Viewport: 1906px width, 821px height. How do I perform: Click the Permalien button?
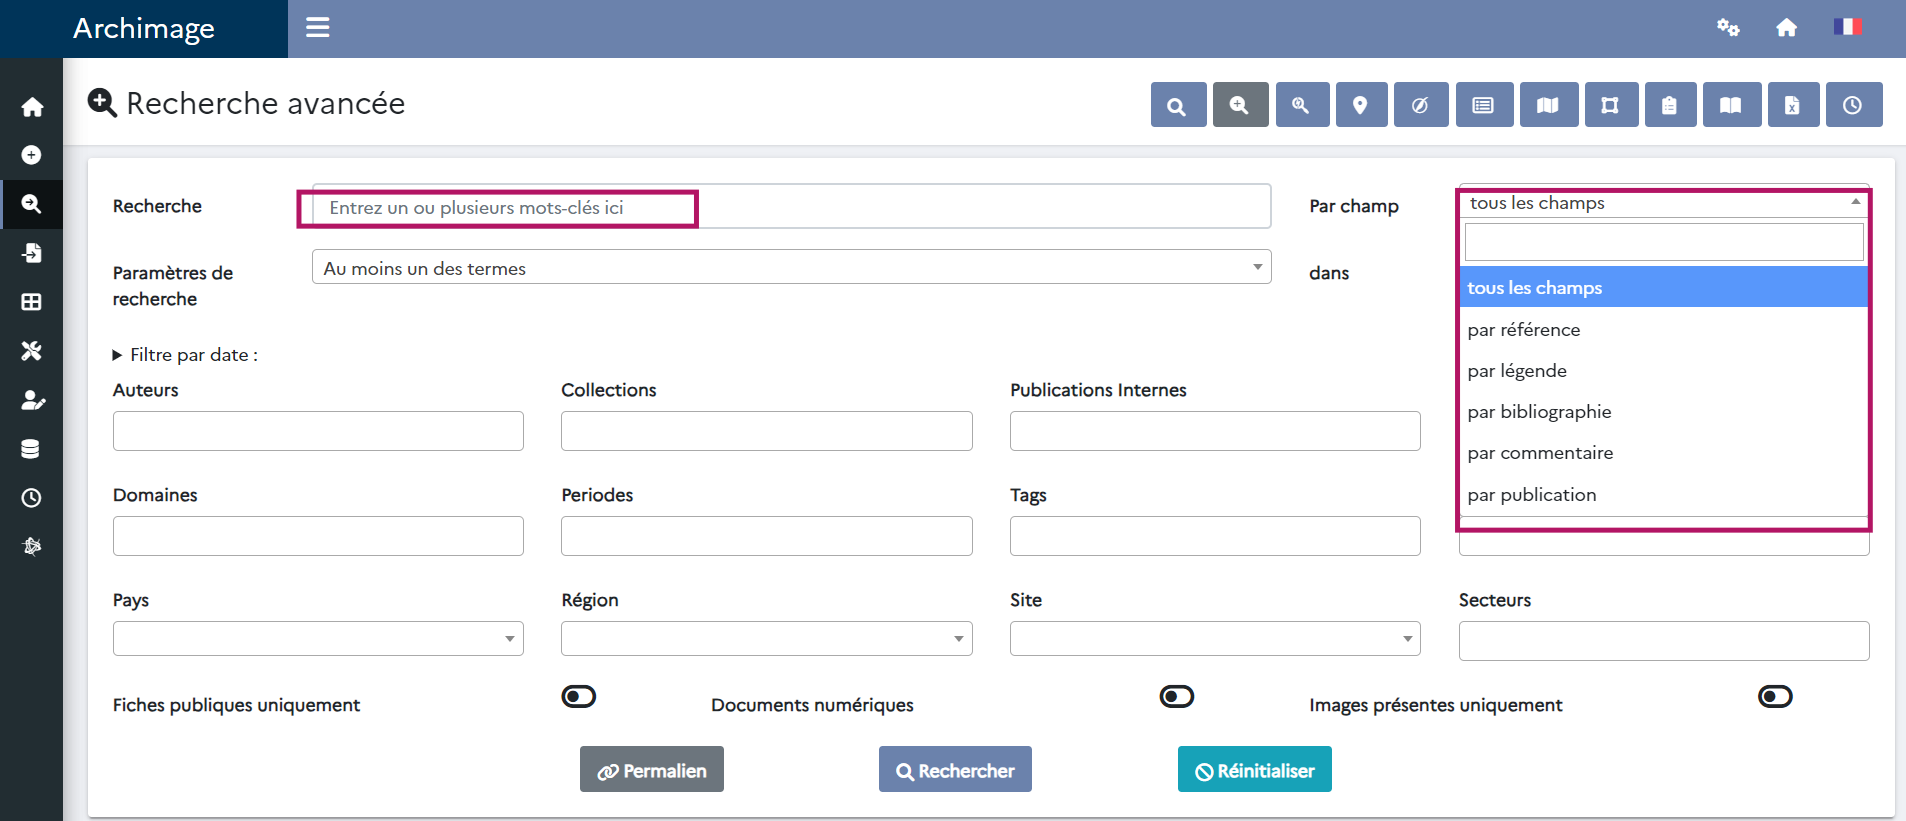(x=652, y=769)
